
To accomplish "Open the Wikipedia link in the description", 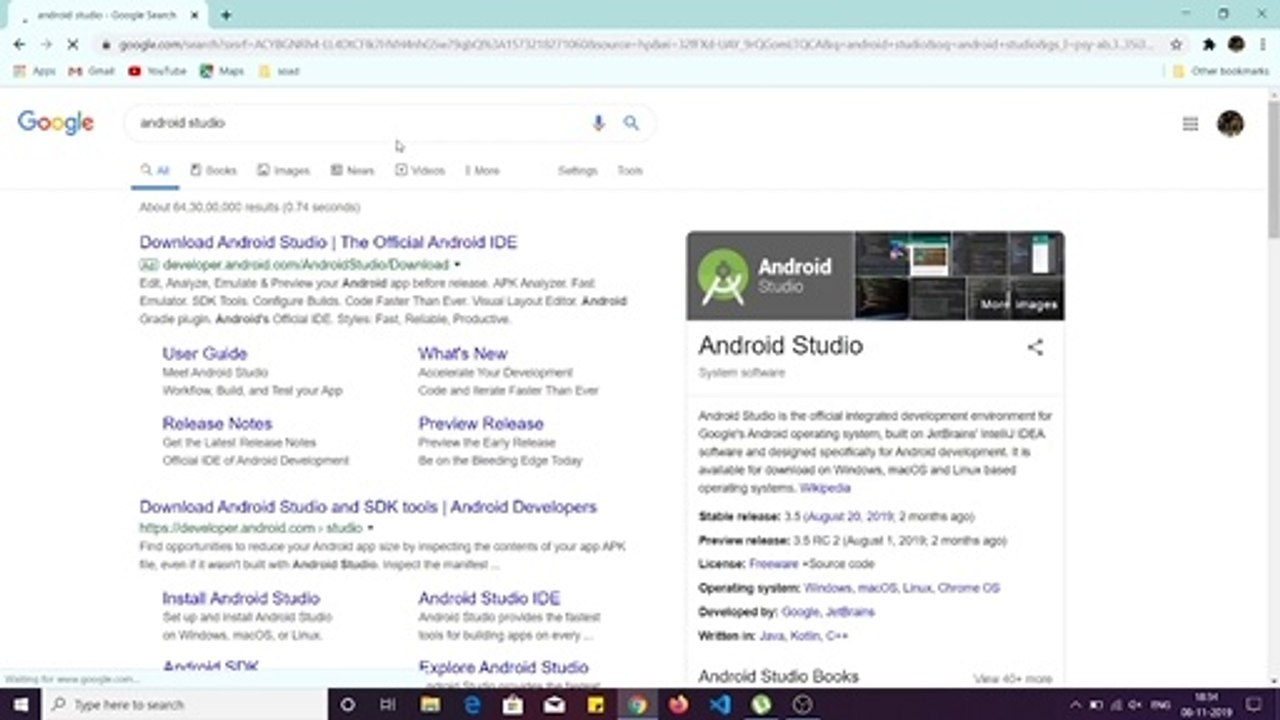I will [x=825, y=488].
